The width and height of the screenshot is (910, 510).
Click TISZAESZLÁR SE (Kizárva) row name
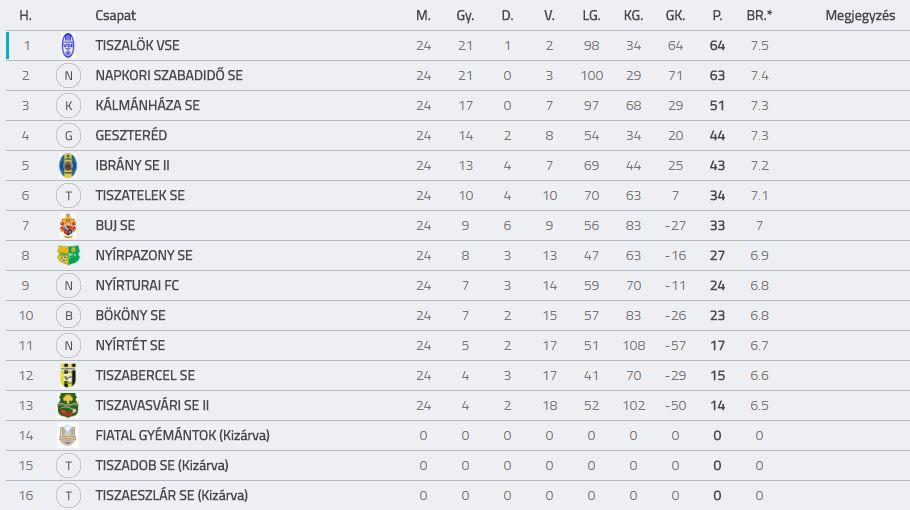tap(172, 495)
